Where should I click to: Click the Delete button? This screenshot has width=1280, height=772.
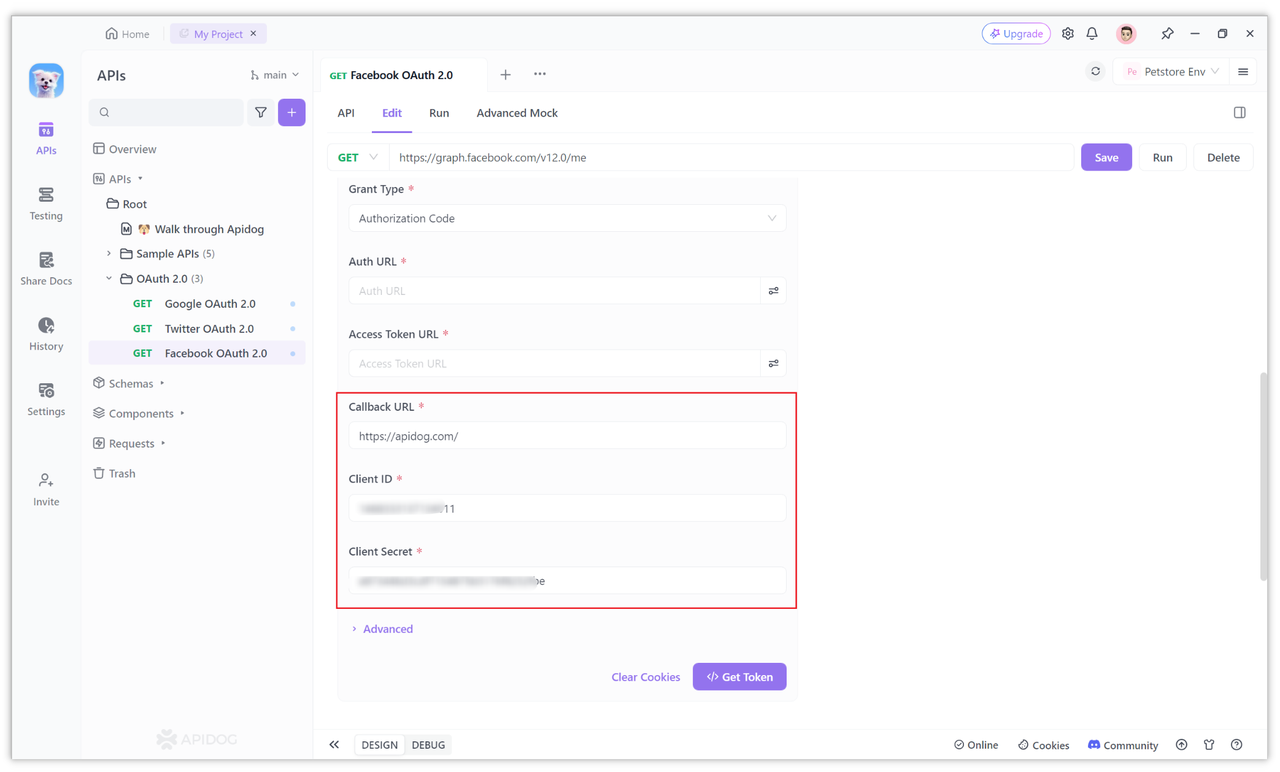pos(1223,158)
